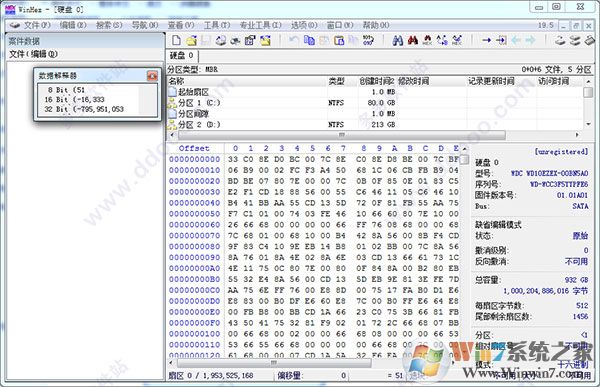
Task: Open a file with the folder icon
Action: click(191, 40)
